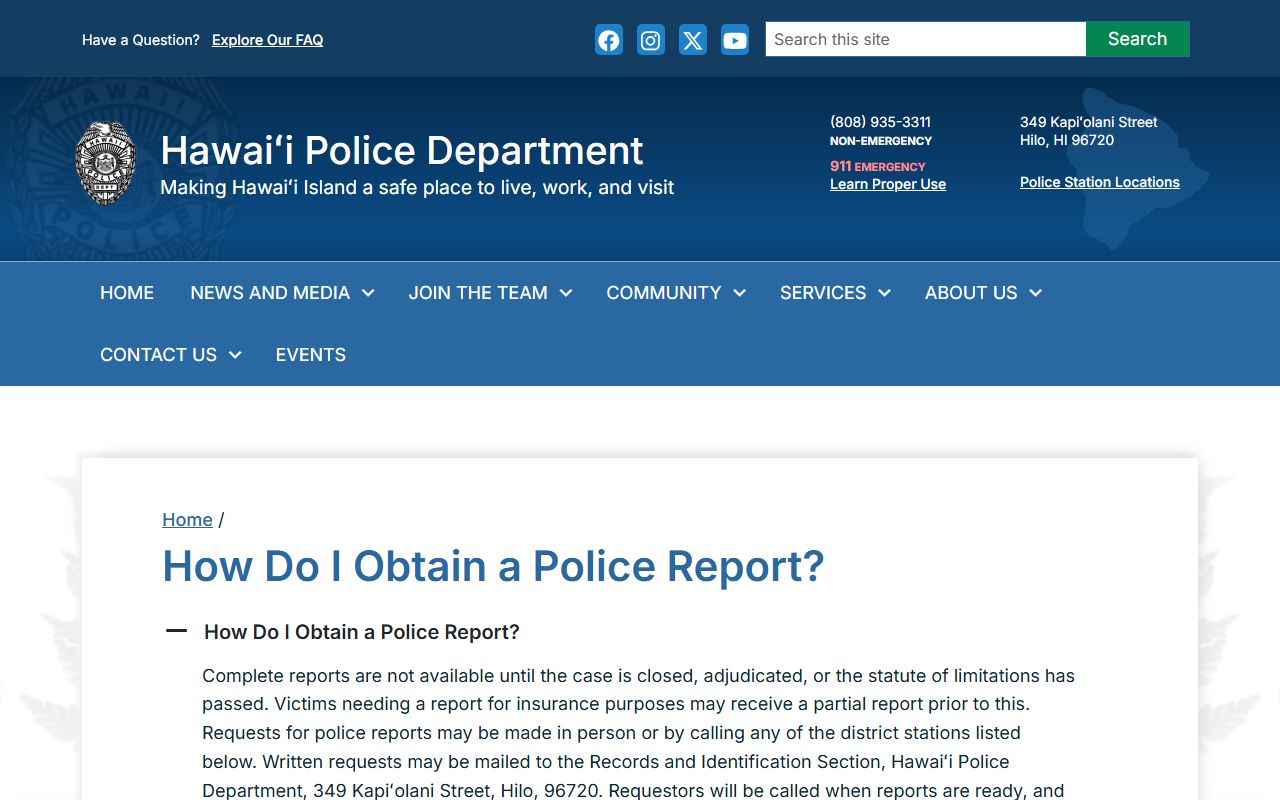The image size is (1280, 800).
Task: Click the Hawai'i Police Department site title
Action: [x=402, y=150]
